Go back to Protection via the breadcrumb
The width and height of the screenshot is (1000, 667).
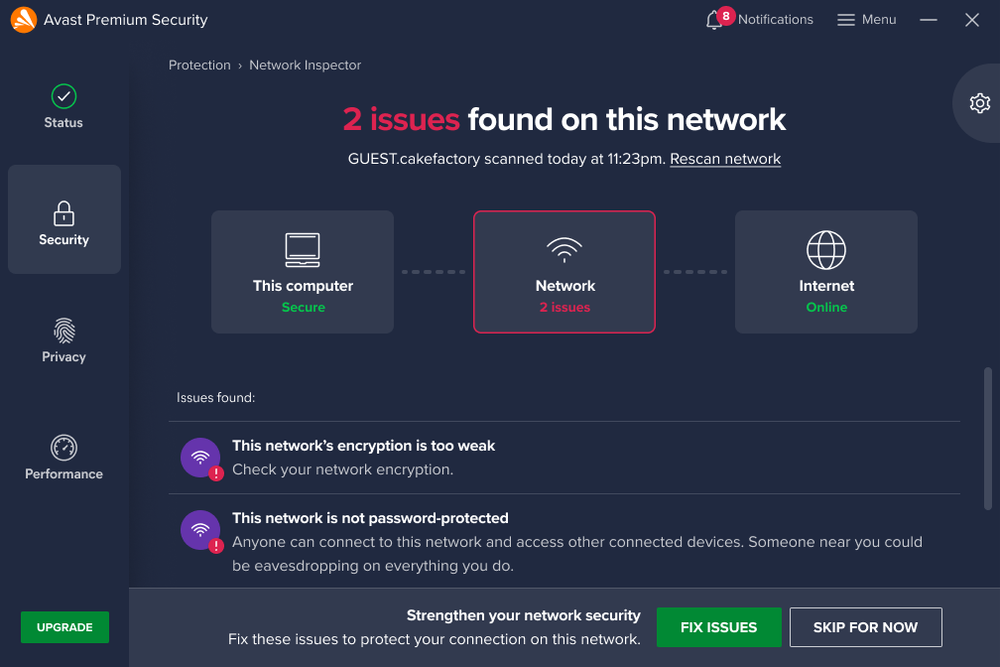pyautogui.click(x=199, y=64)
